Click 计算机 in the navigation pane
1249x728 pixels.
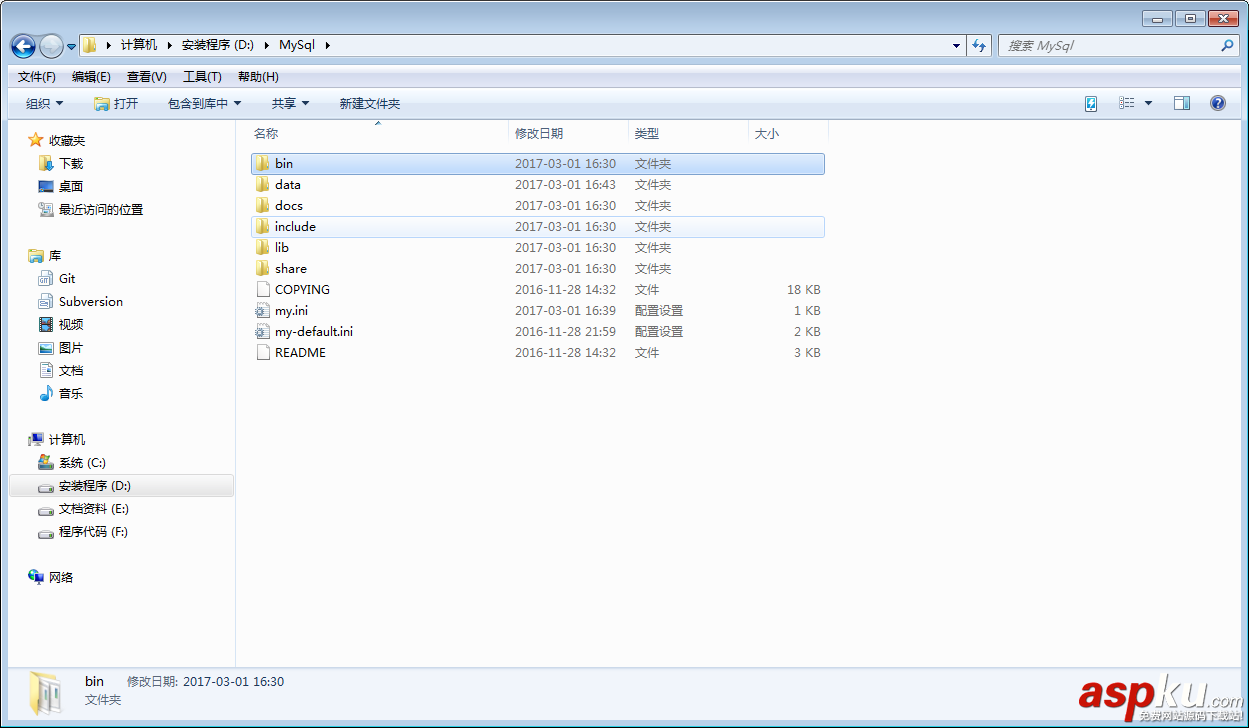(x=67, y=440)
